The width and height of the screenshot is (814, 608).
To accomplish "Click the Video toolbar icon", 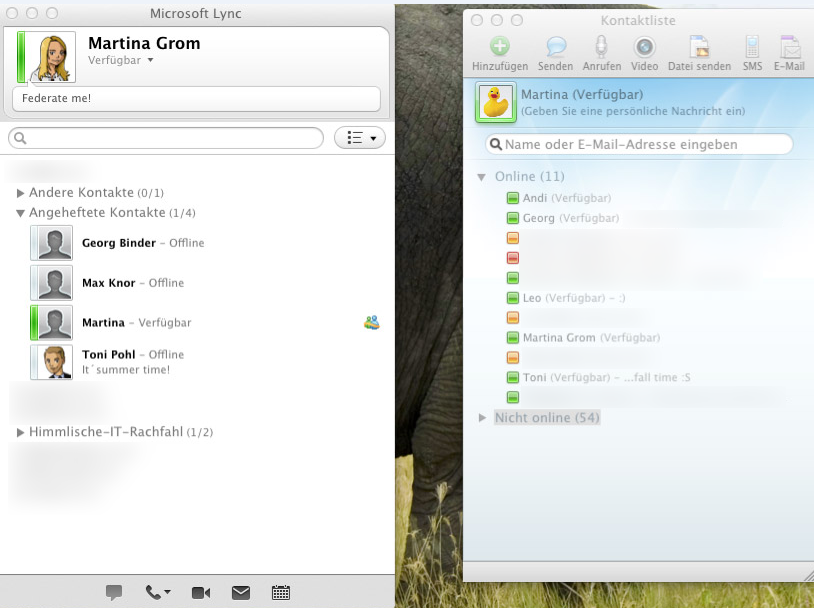I will (x=645, y=47).
